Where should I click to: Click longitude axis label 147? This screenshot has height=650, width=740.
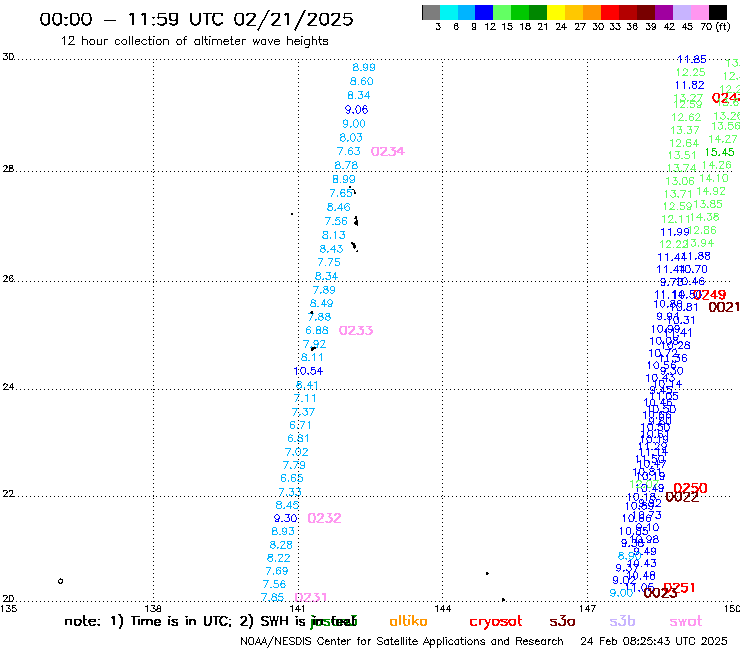588,608
